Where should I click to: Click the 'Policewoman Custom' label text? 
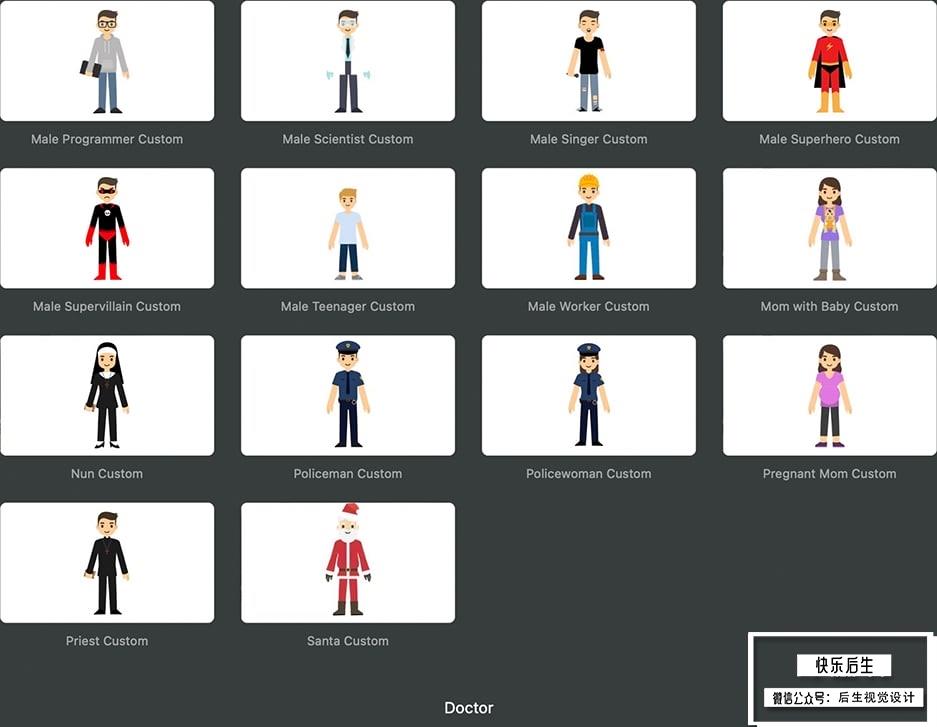(589, 474)
